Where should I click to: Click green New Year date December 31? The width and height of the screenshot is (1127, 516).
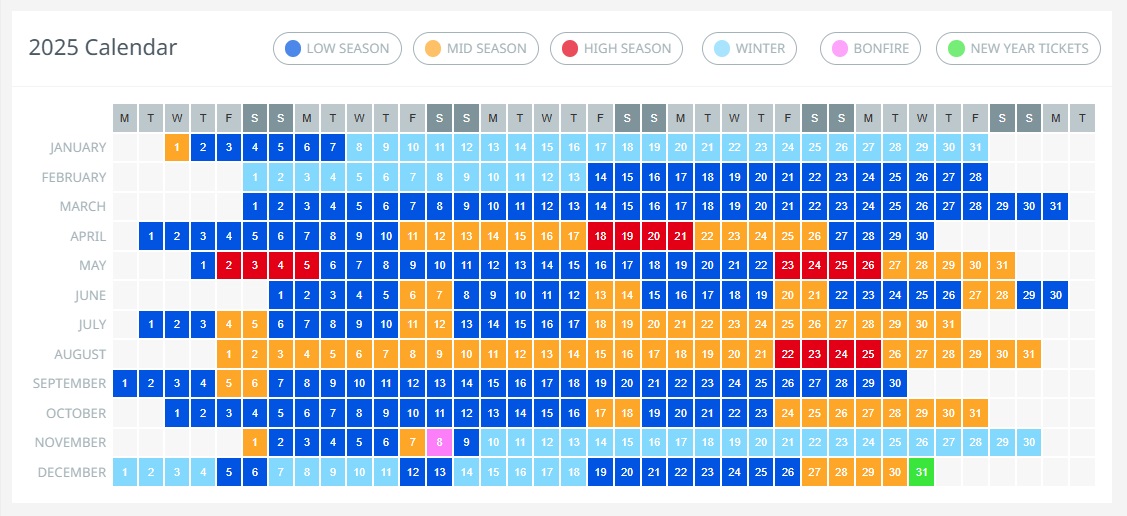coord(921,472)
